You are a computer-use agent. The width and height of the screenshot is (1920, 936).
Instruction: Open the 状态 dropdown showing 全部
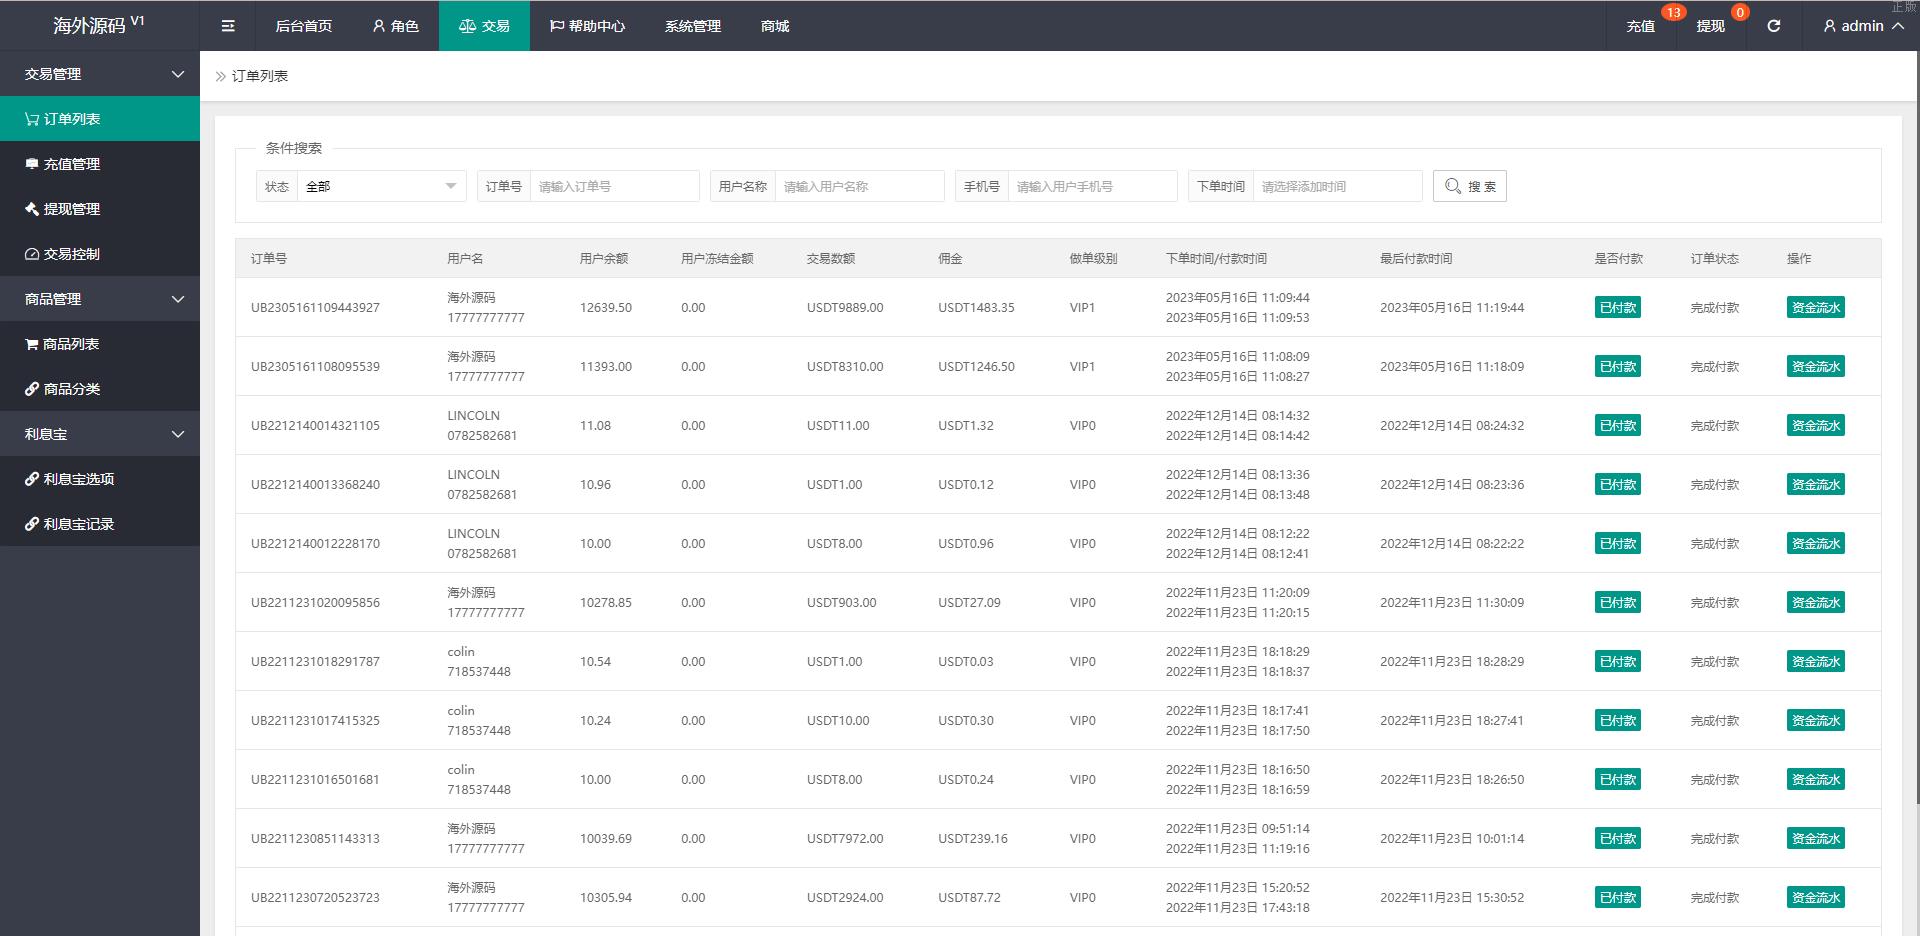381,186
